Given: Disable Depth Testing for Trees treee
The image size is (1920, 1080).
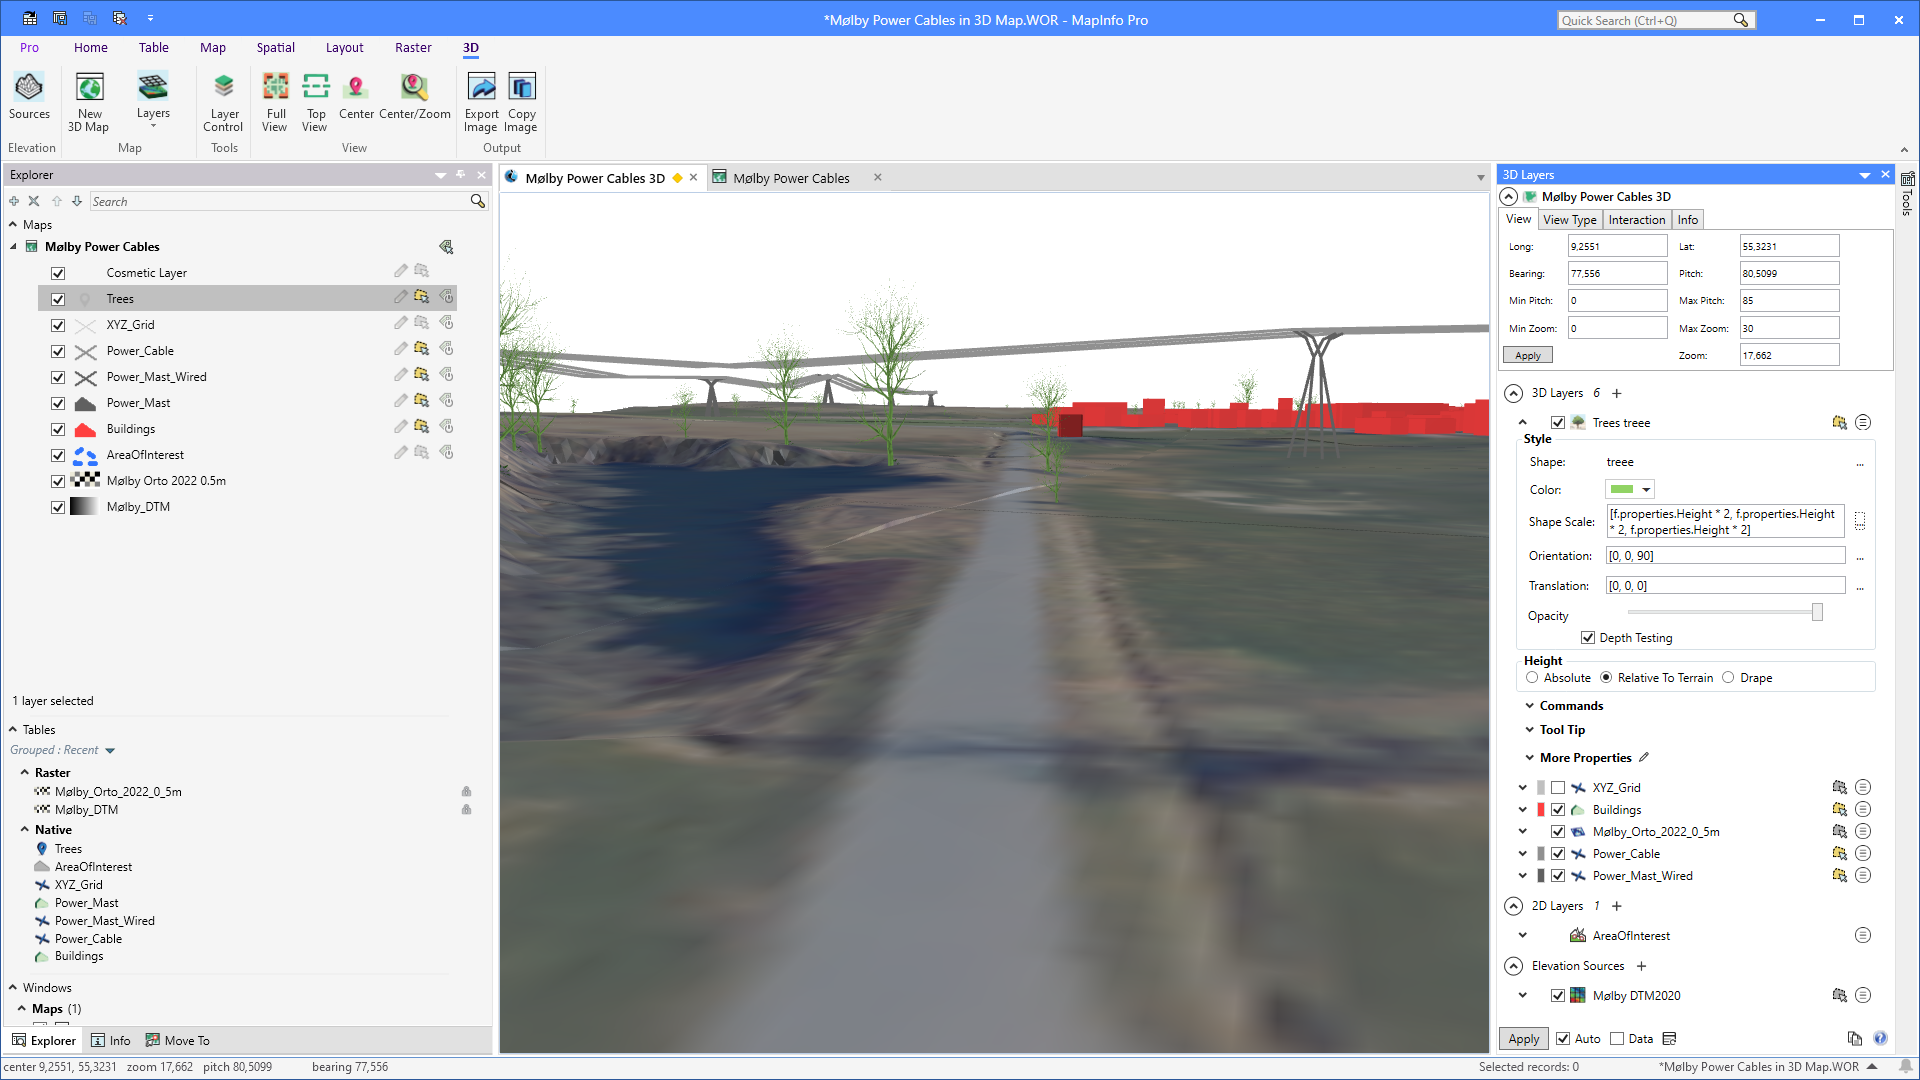Looking at the screenshot, I should 1589,637.
